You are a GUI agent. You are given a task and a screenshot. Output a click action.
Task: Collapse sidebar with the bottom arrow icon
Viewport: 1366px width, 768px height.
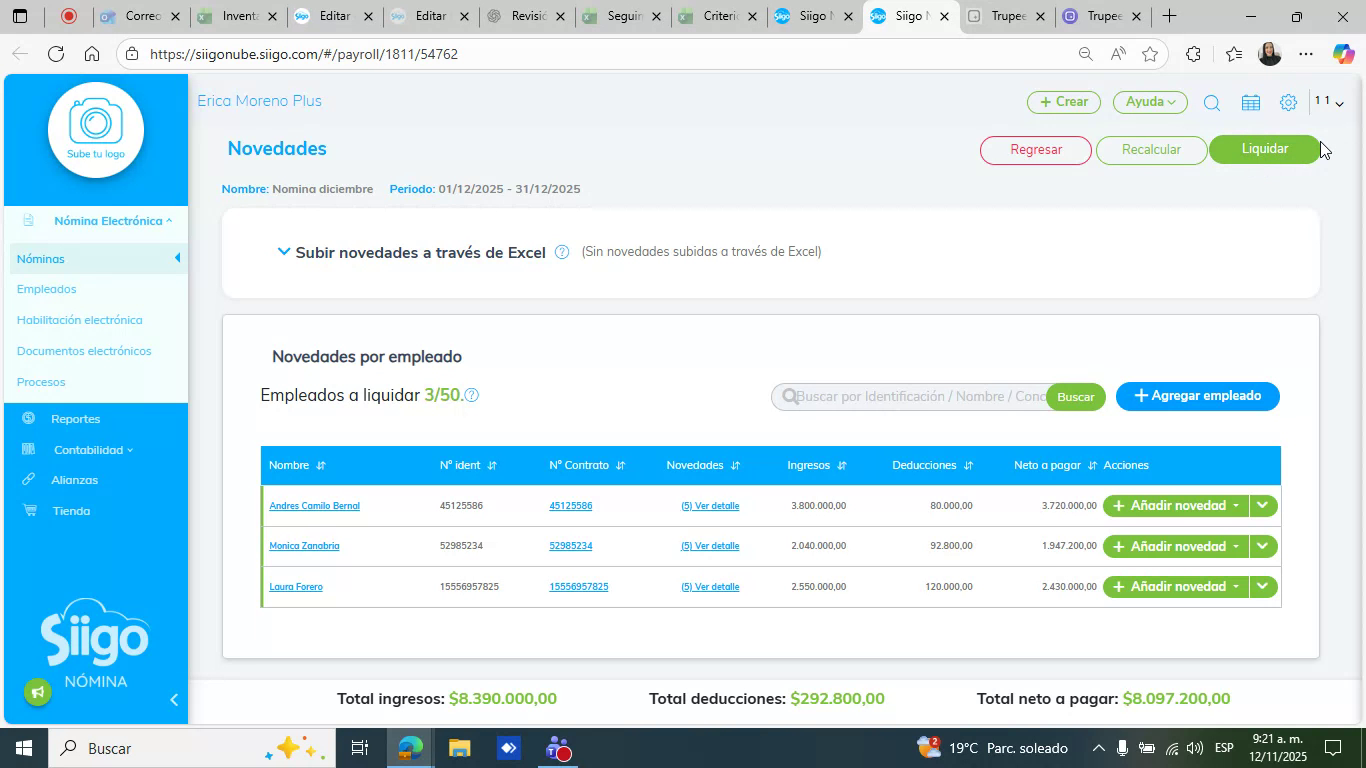173,700
